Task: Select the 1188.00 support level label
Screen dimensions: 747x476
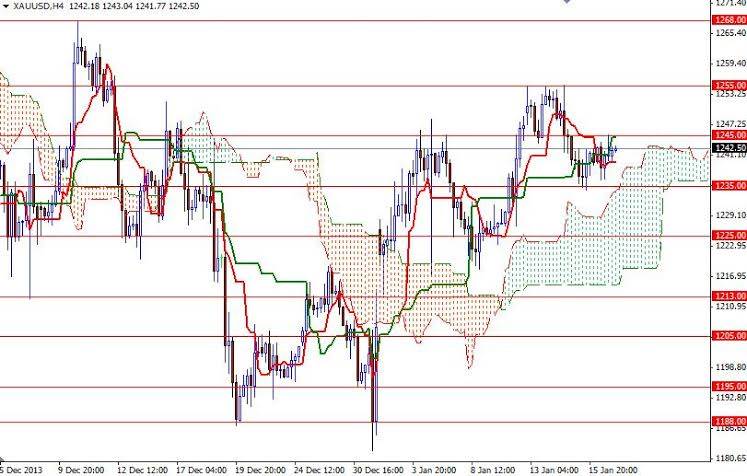Action: point(729,421)
